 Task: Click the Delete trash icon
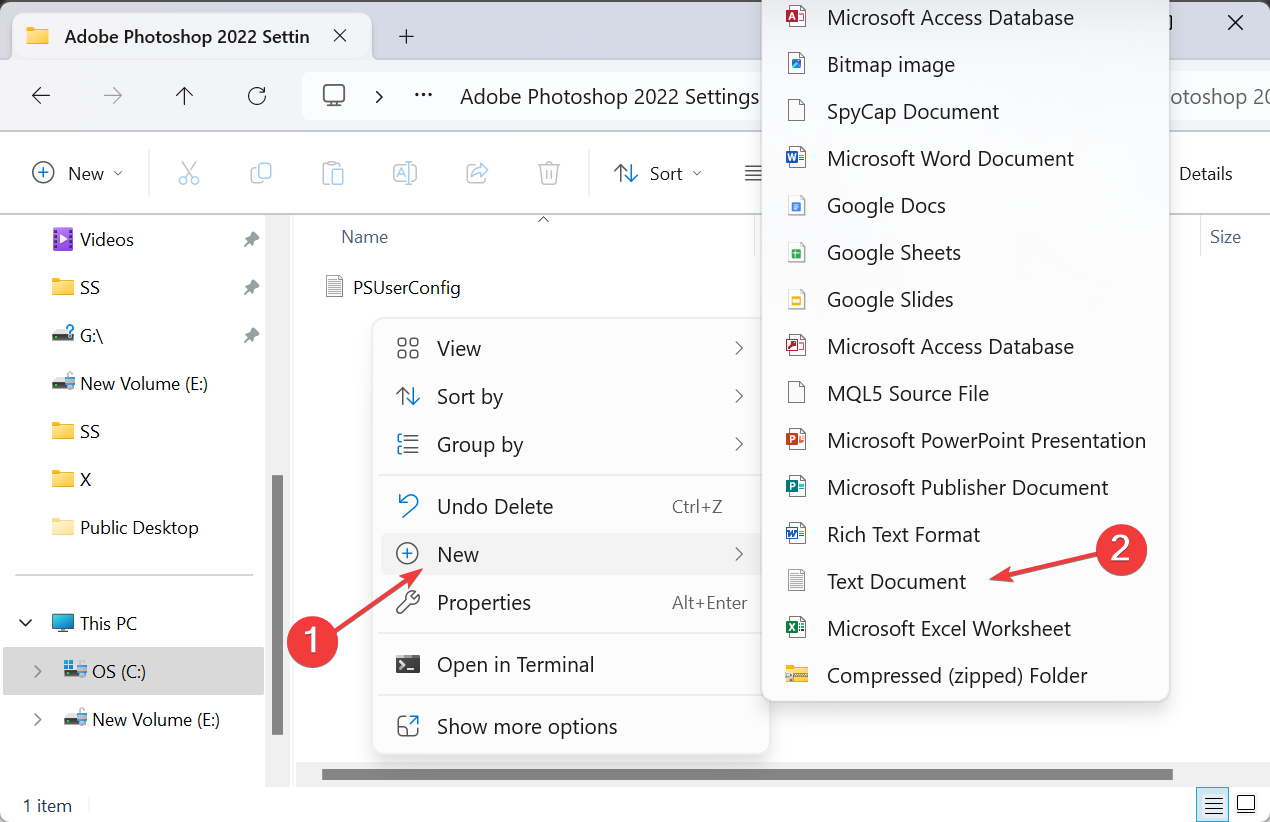click(x=548, y=173)
